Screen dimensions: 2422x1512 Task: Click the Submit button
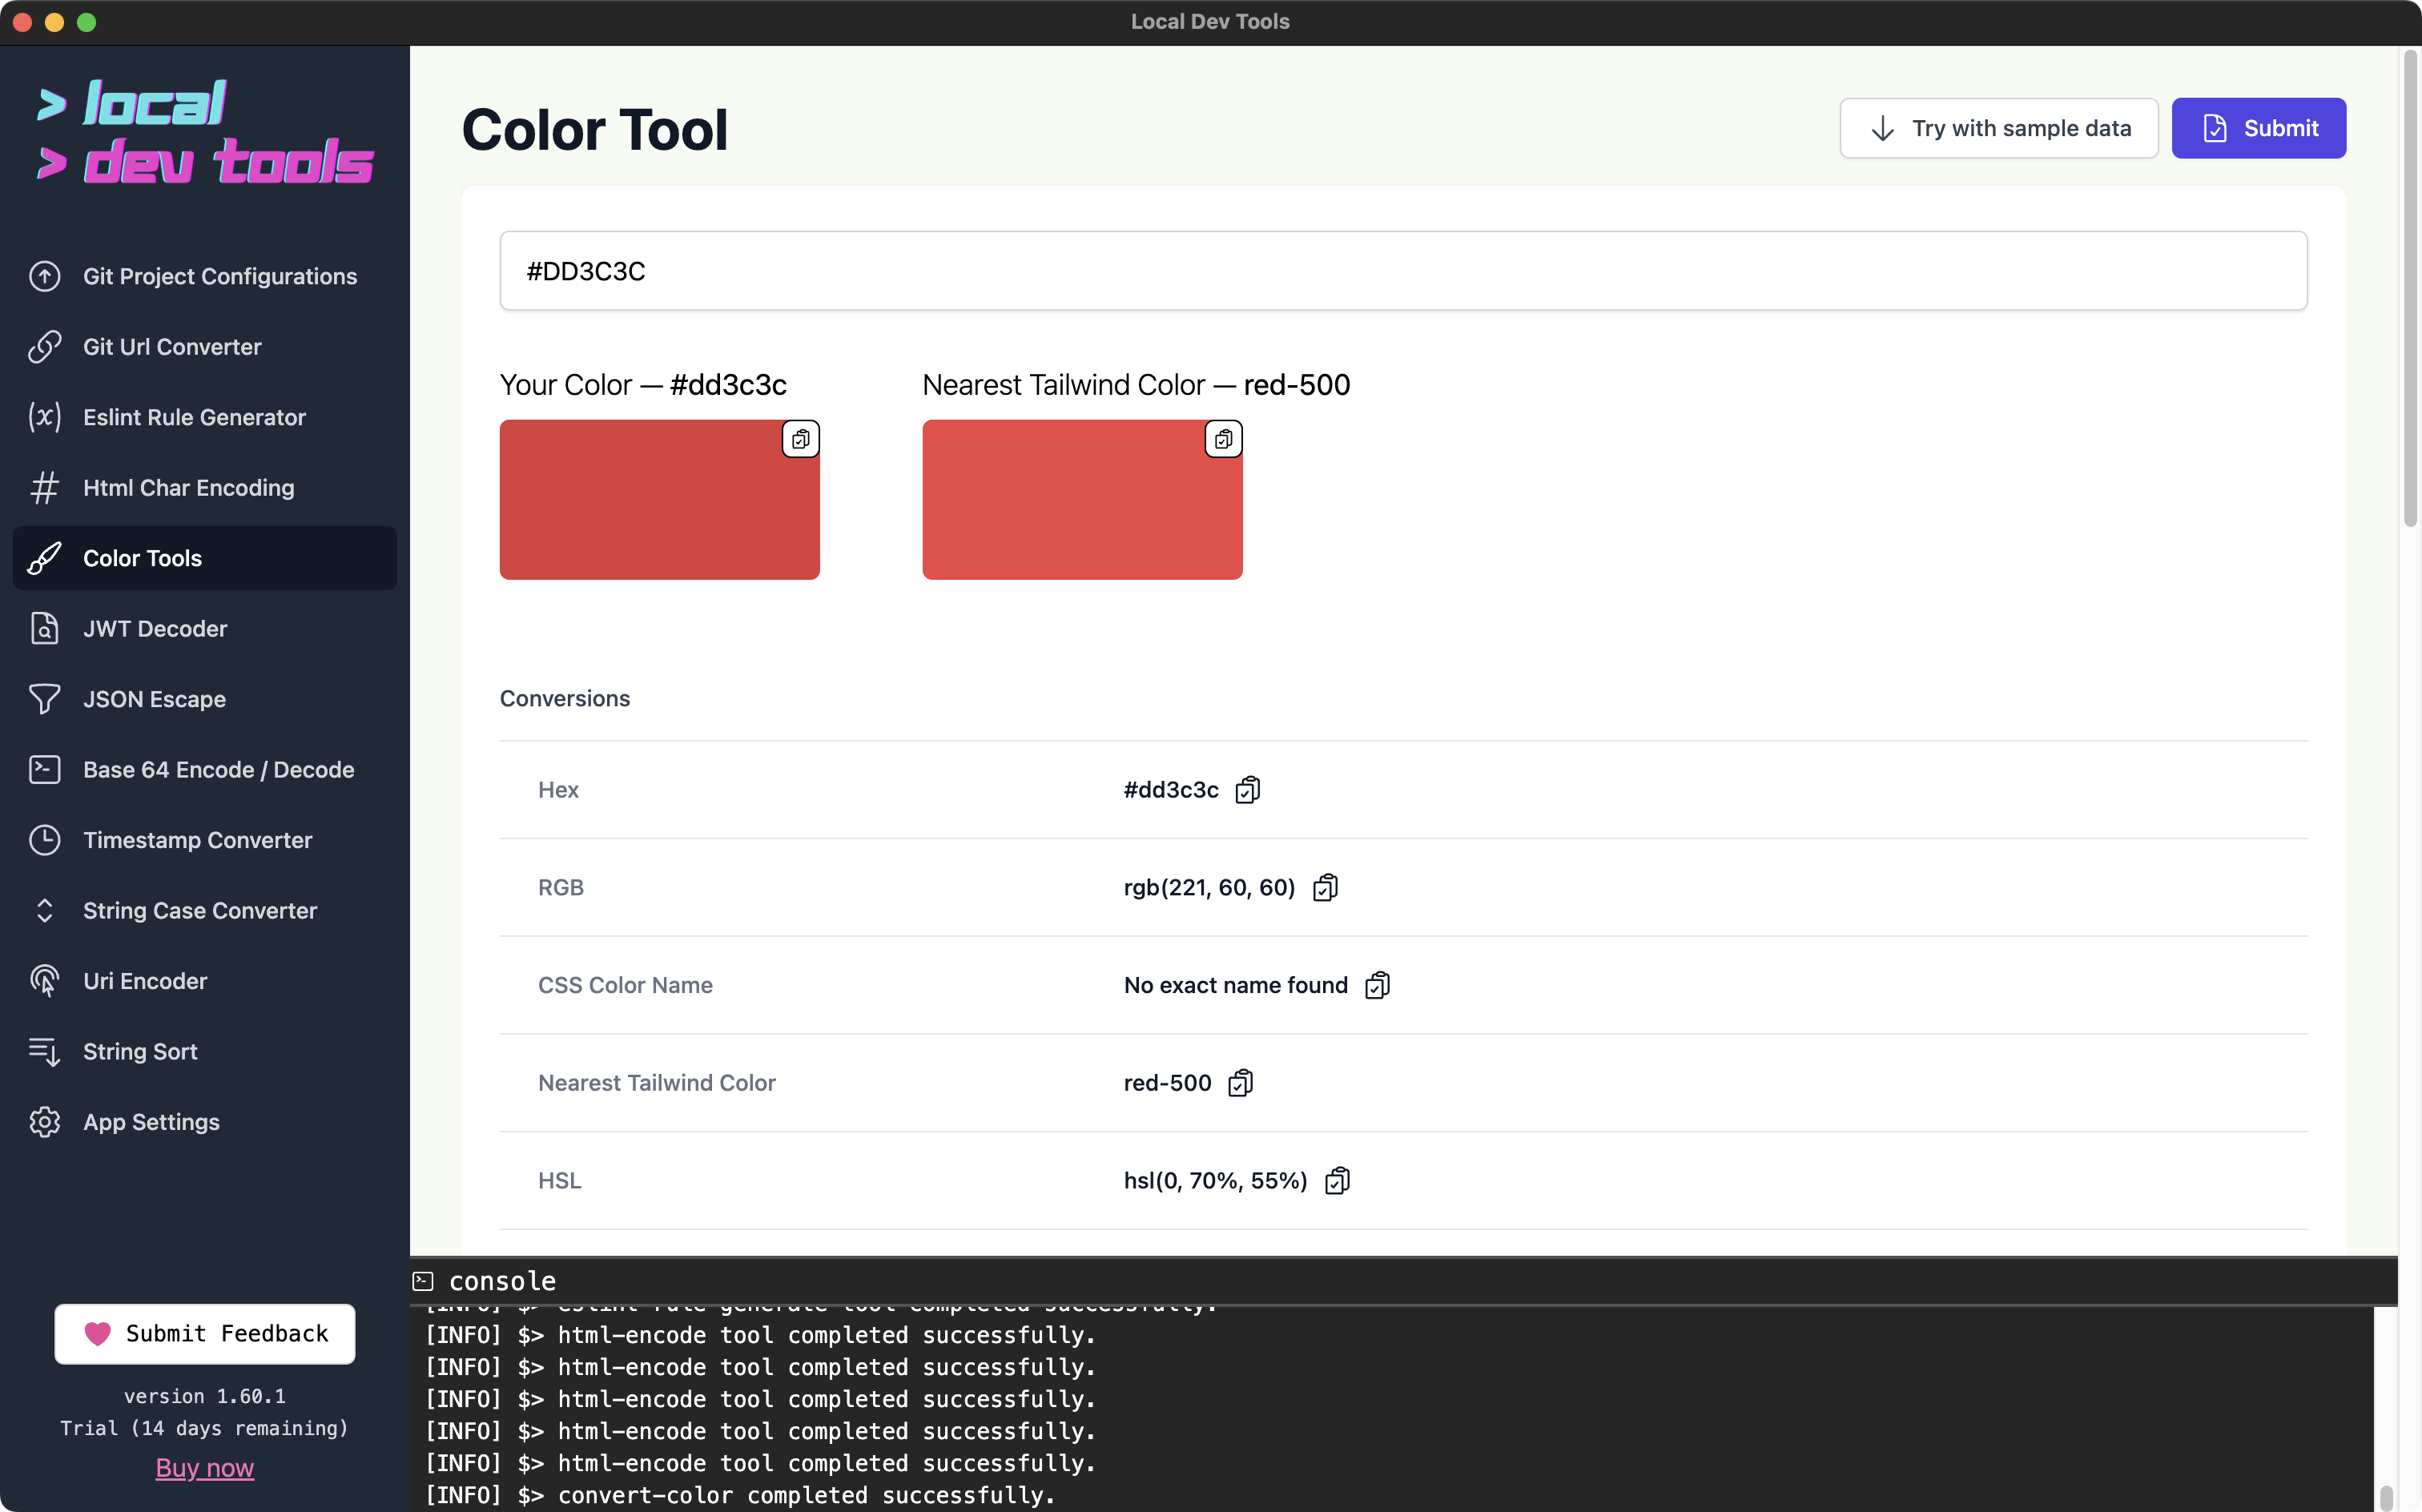[2258, 128]
